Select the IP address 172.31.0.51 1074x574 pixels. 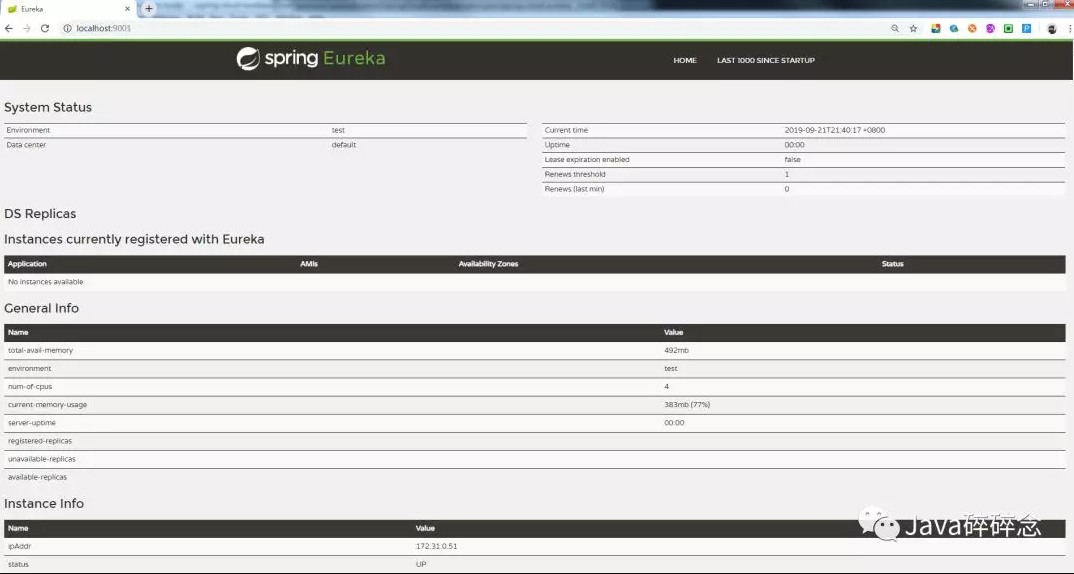(x=436, y=547)
